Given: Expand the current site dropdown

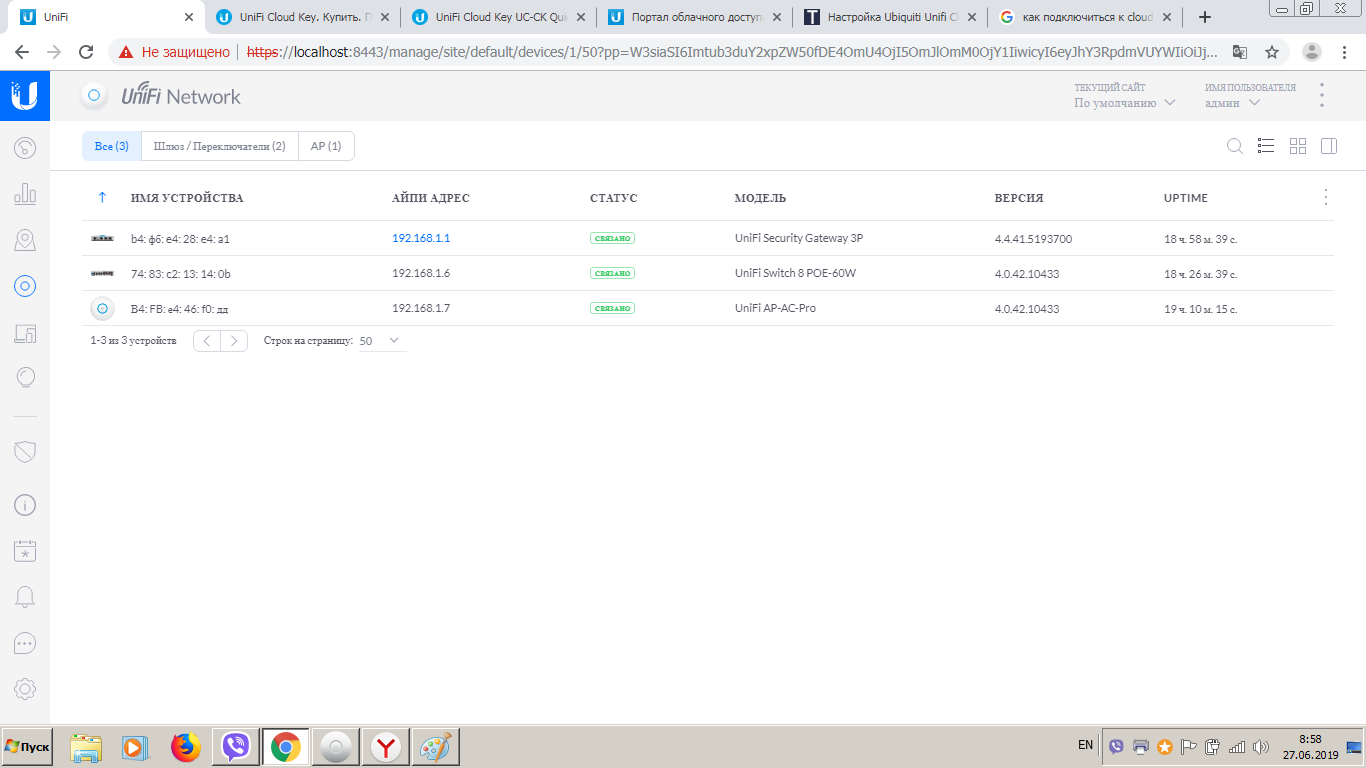Looking at the screenshot, I should pos(1124,102).
